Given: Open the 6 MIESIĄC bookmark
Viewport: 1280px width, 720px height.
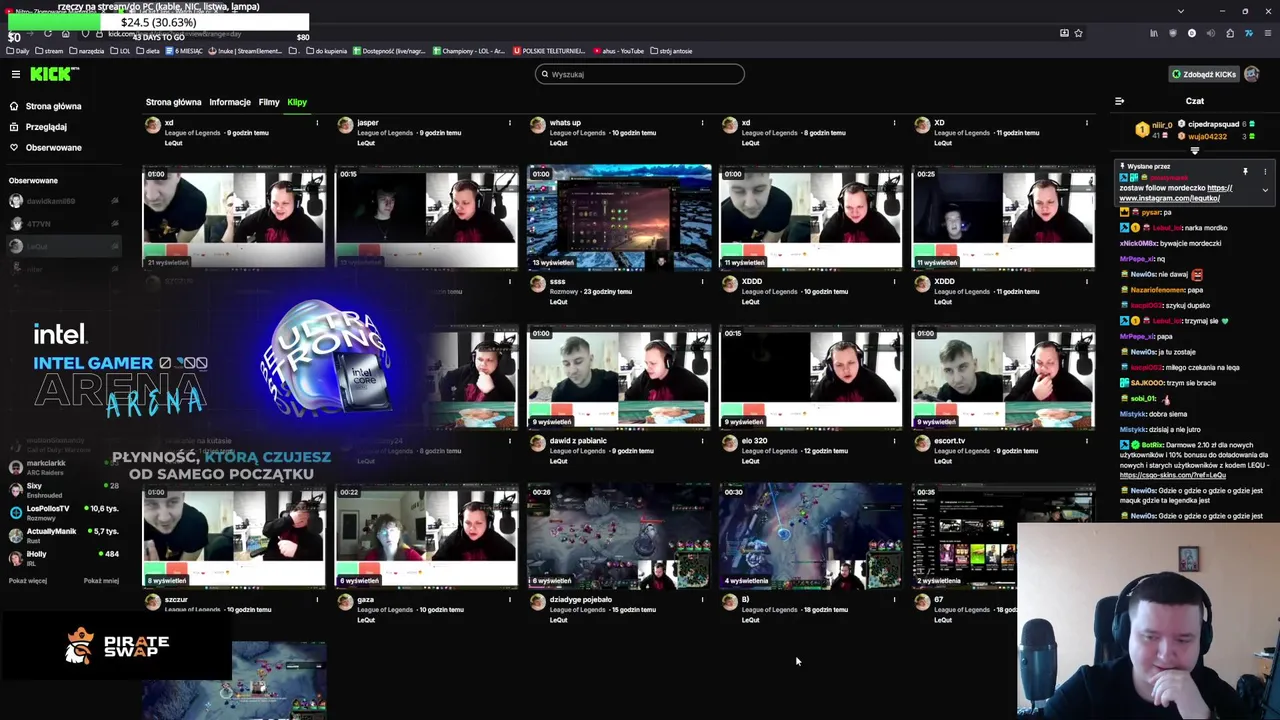Looking at the screenshot, I should pyautogui.click(x=184, y=51).
